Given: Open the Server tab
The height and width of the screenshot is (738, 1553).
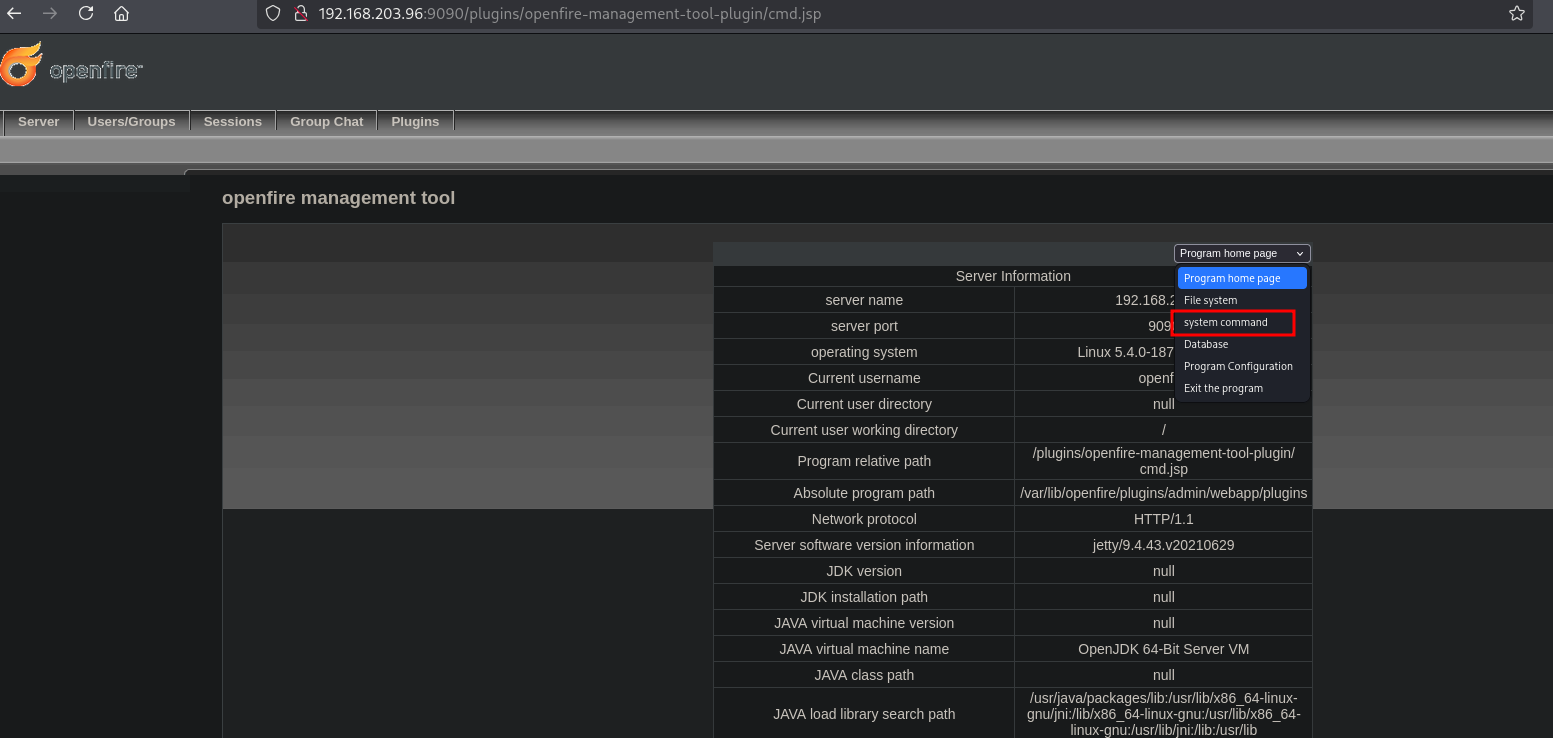Looking at the screenshot, I should [39, 122].
